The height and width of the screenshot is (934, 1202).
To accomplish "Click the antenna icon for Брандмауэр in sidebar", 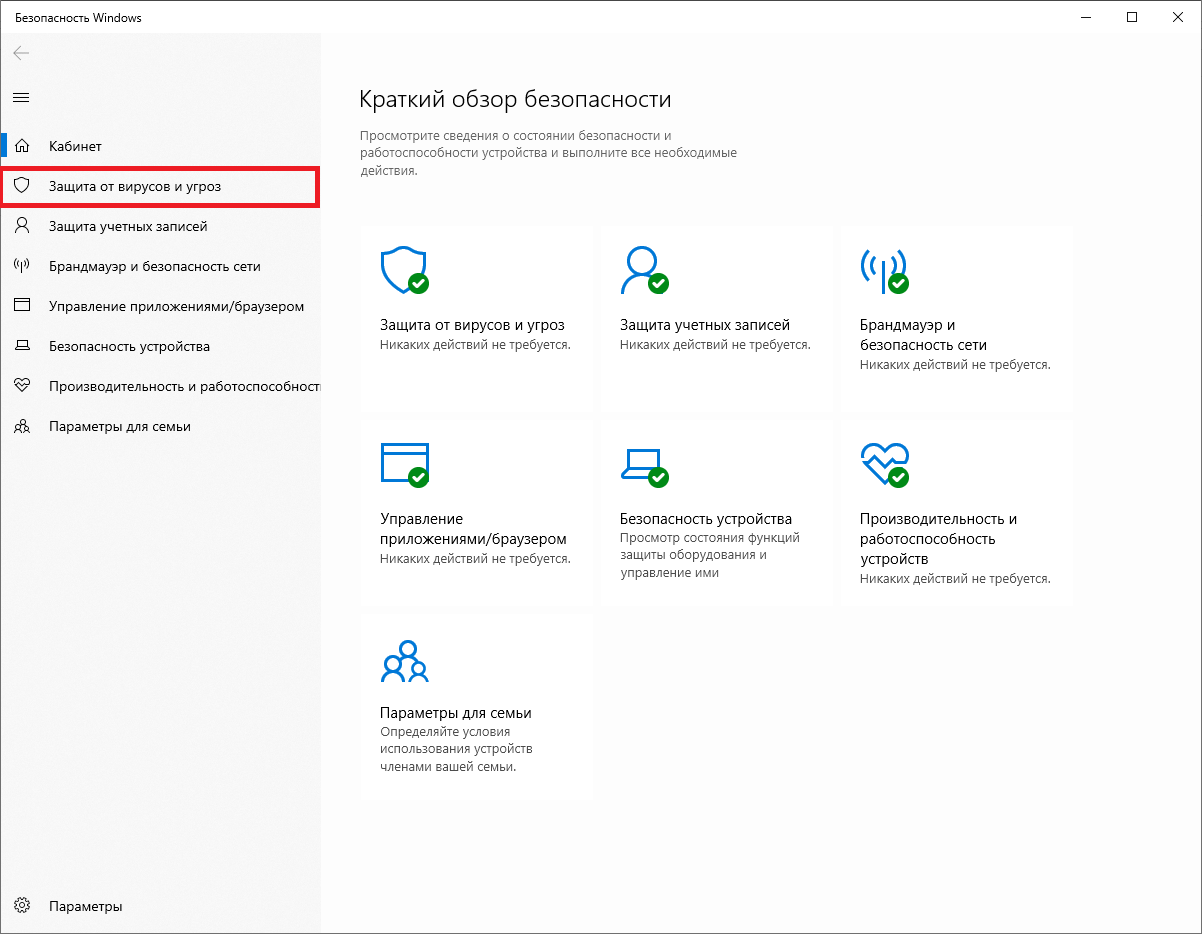I will click(x=22, y=266).
